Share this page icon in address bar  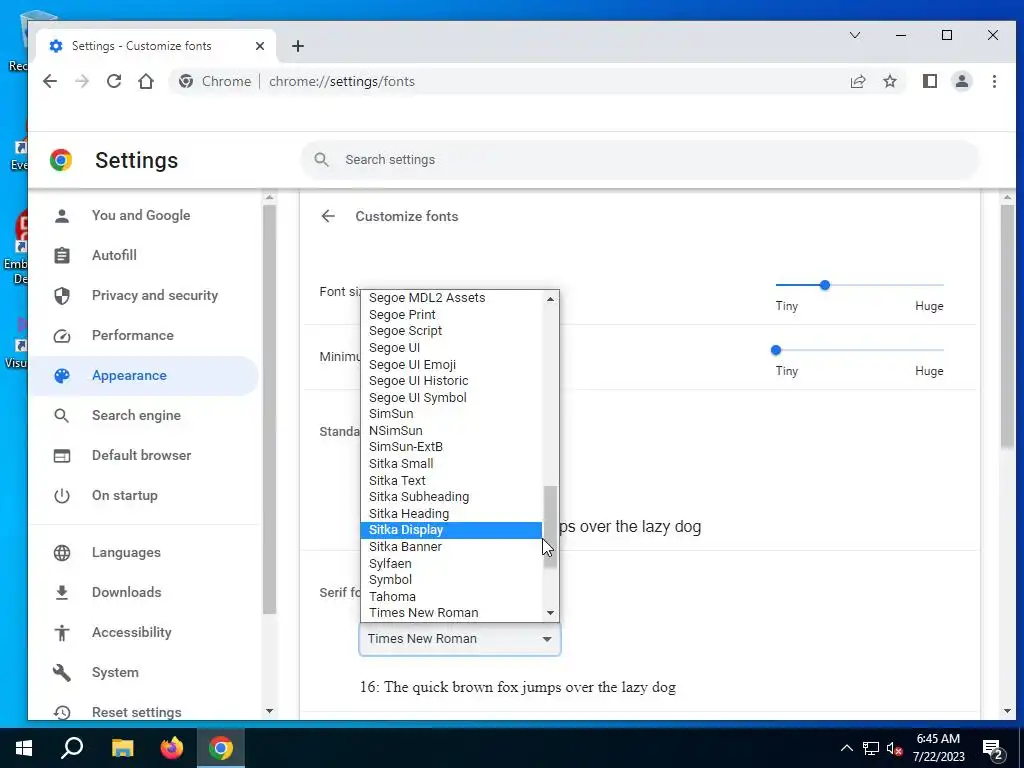point(857,81)
